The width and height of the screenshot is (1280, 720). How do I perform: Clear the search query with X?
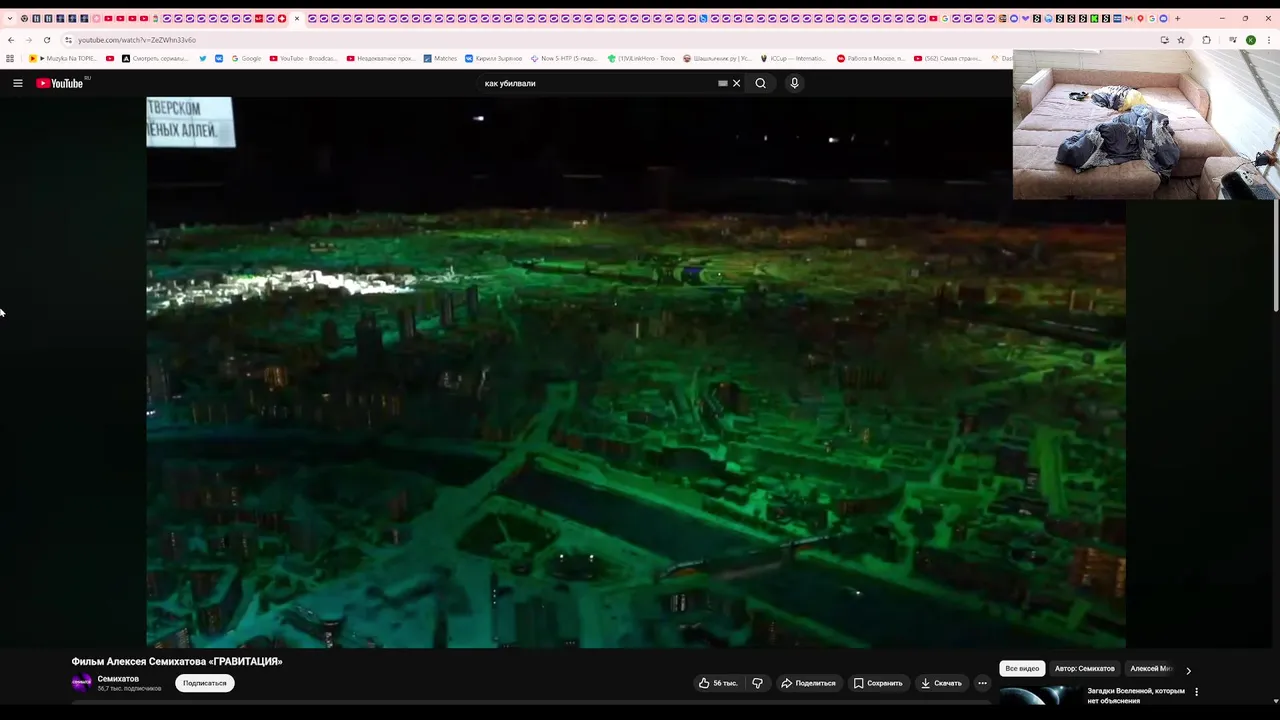click(737, 83)
